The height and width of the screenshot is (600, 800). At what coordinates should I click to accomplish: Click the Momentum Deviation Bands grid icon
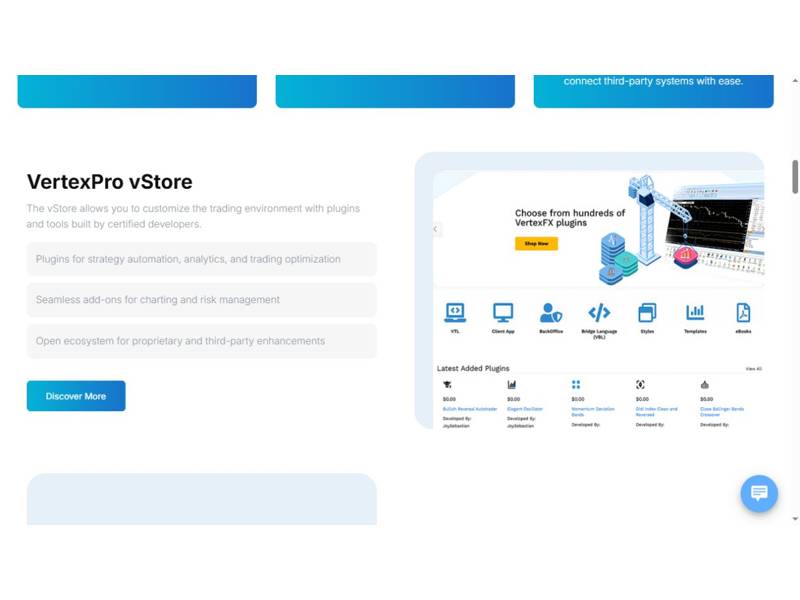pos(576,385)
